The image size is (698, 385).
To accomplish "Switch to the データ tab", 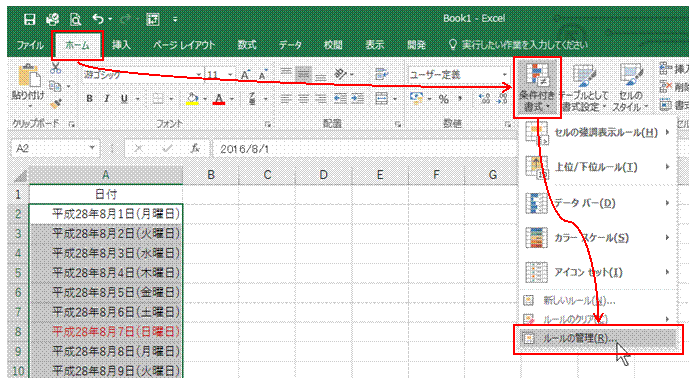I will pyautogui.click(x=290, y=45).
